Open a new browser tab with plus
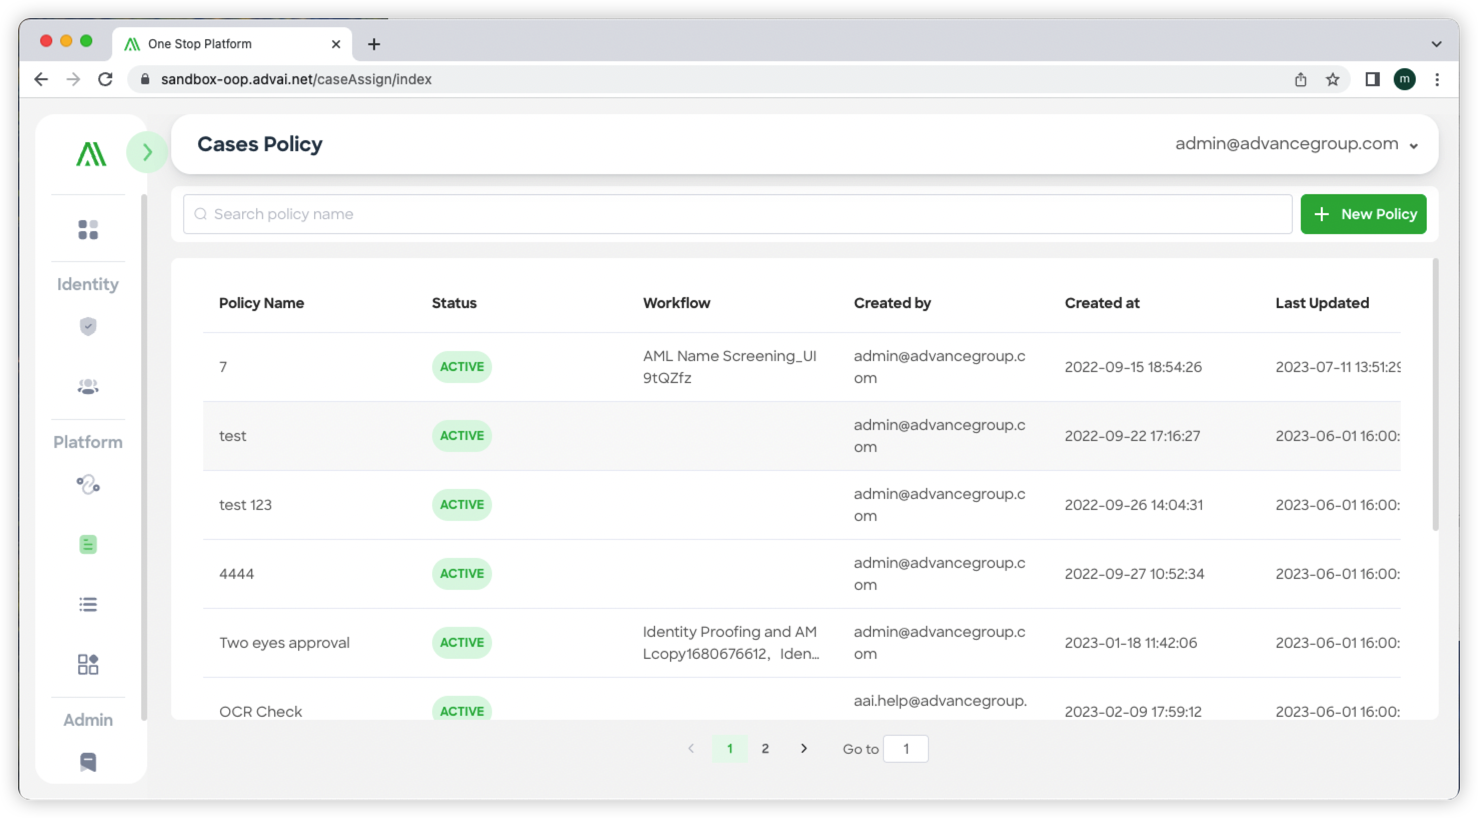 (374, 44)
